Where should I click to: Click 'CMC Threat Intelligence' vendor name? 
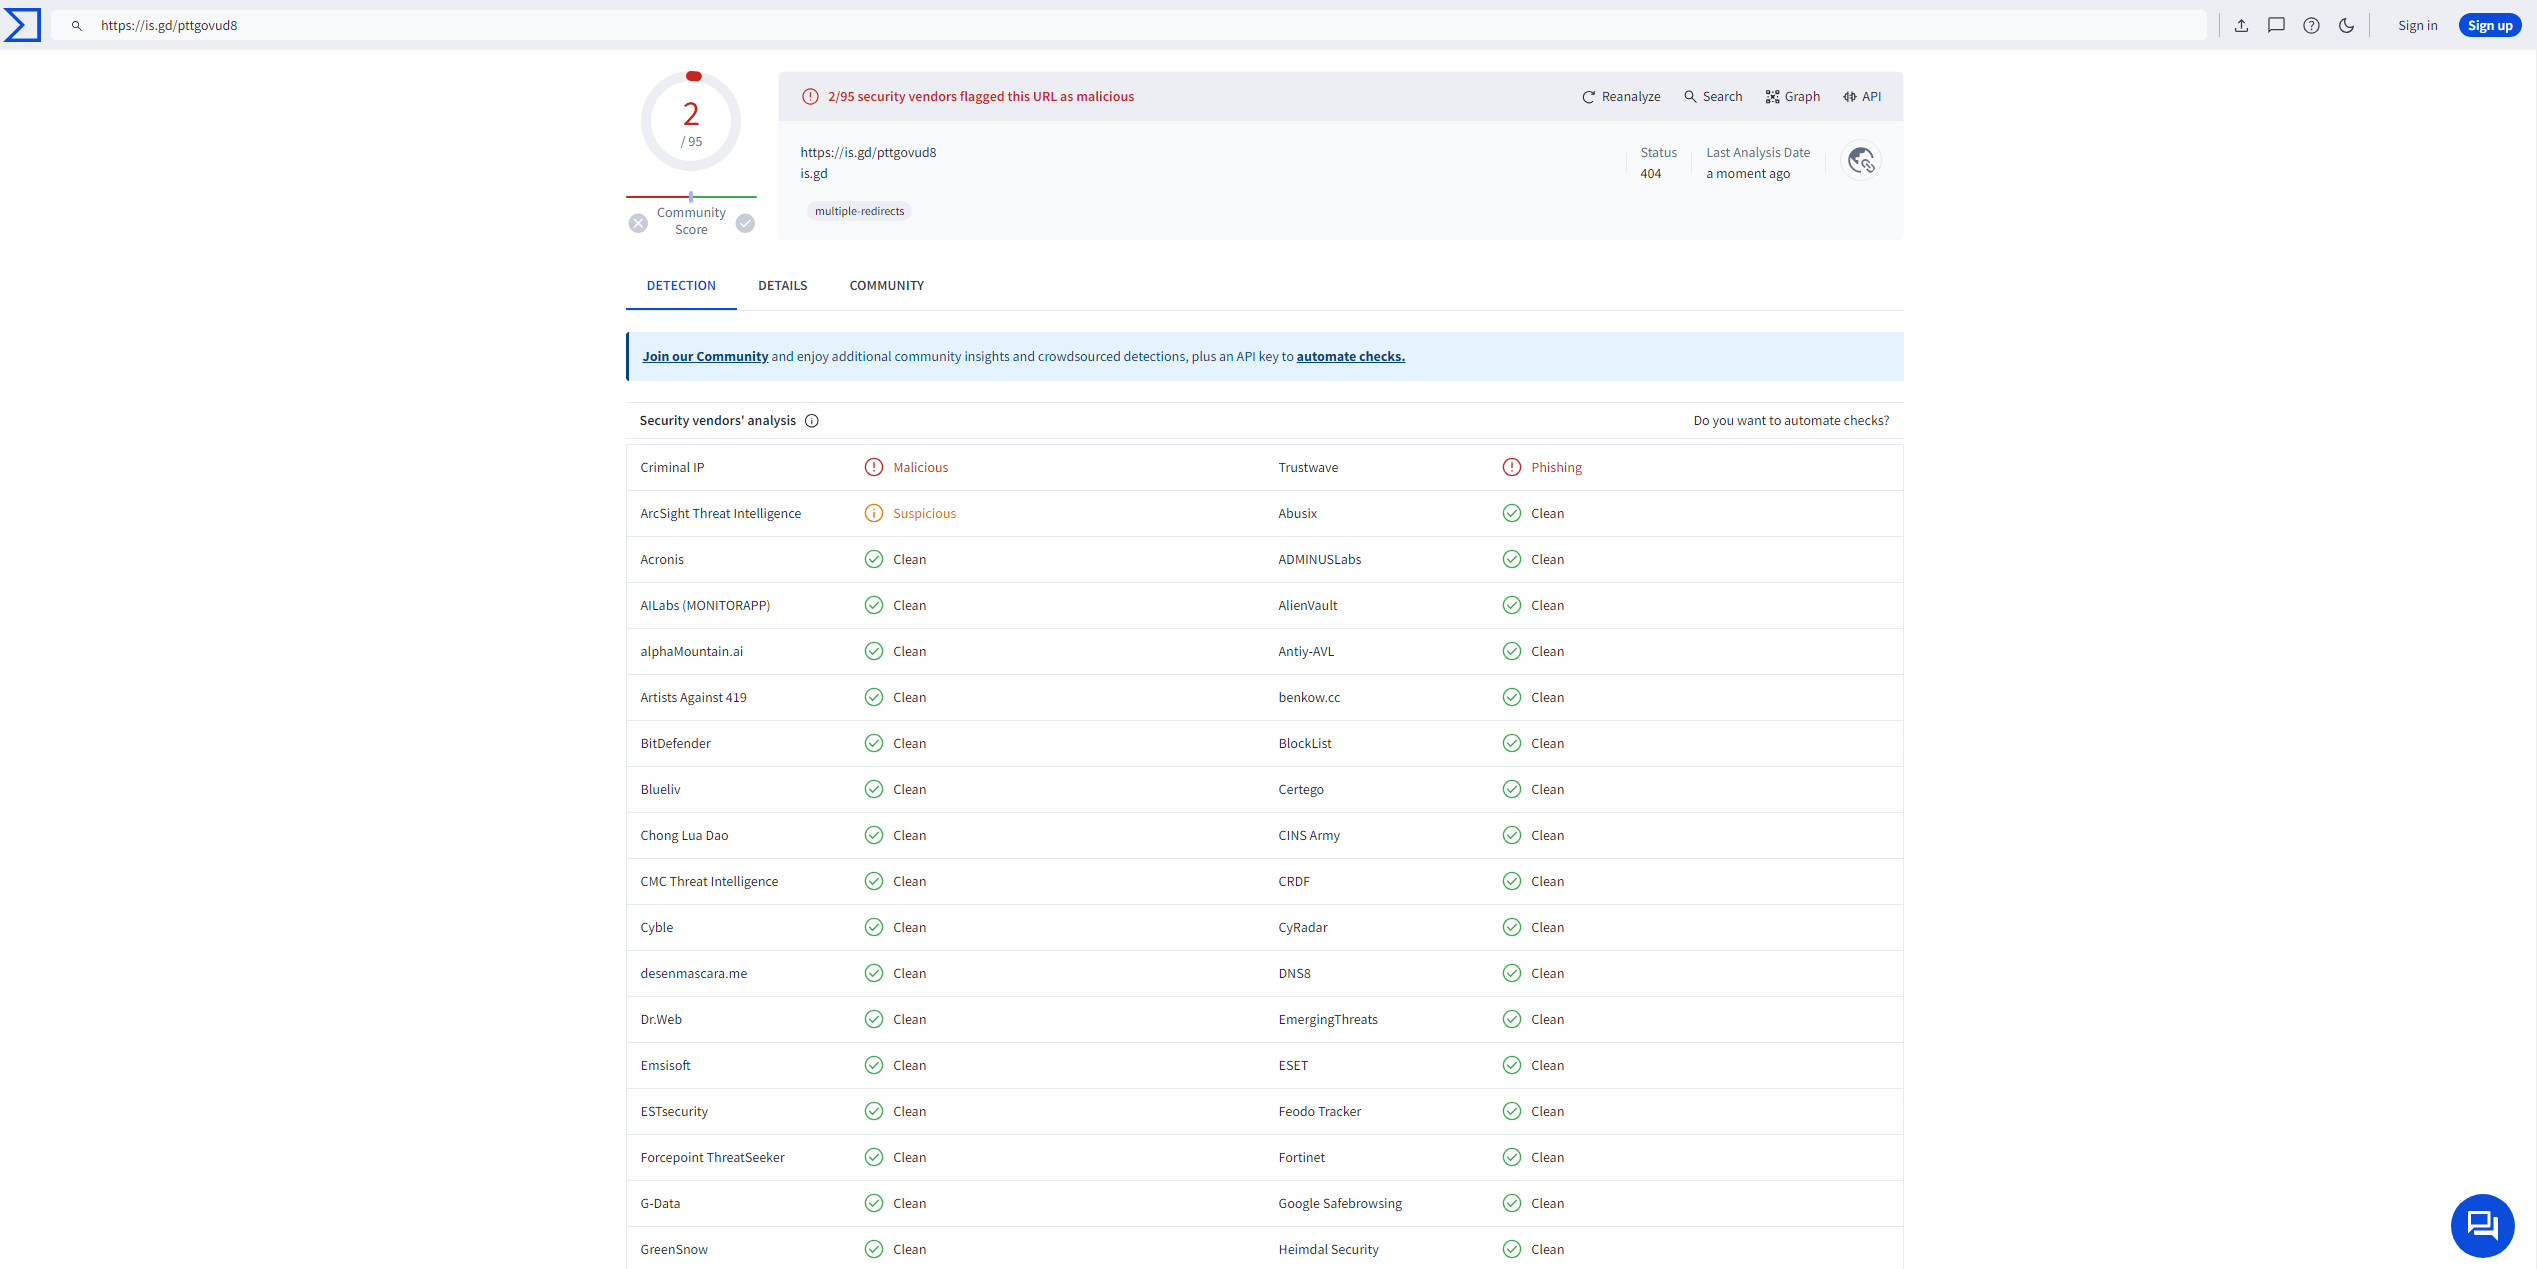[x=709, y=882]
